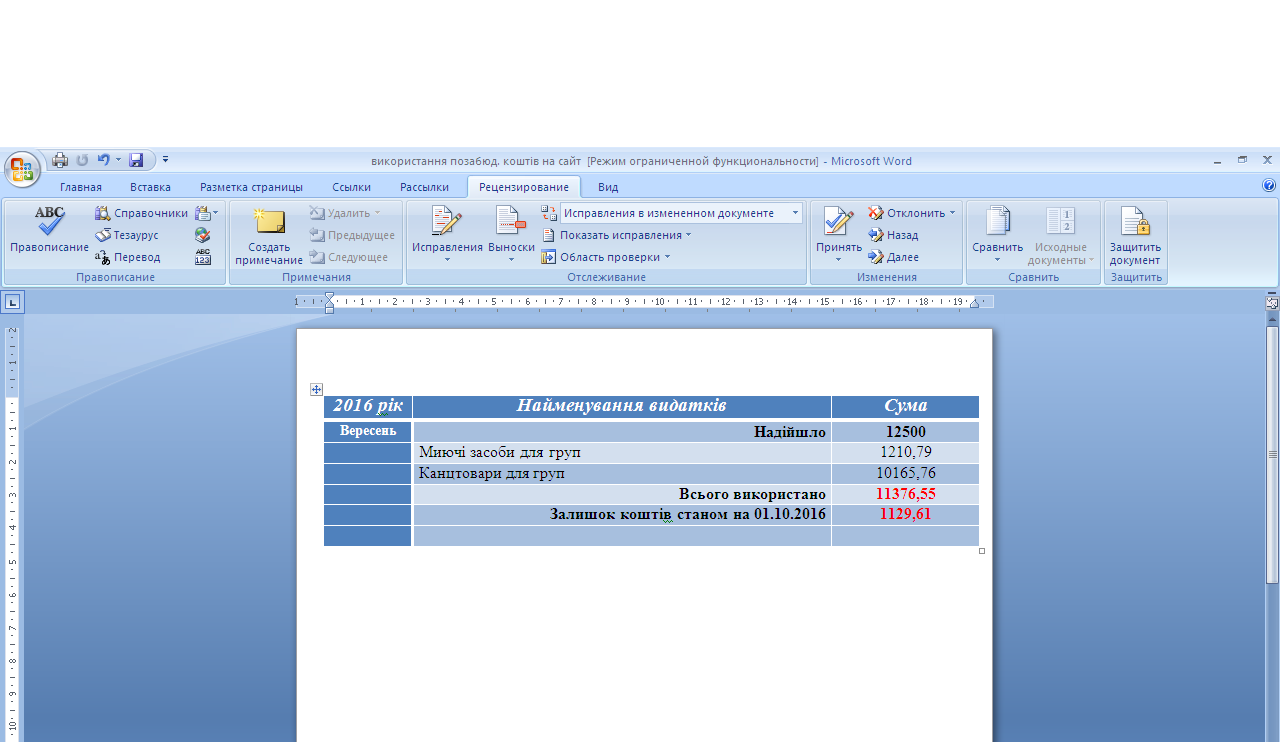Image resolution: width=1280 pixels, height=742 pixels.
Task: Click Создать примечание to add a comment
Action: click(268, 236)
